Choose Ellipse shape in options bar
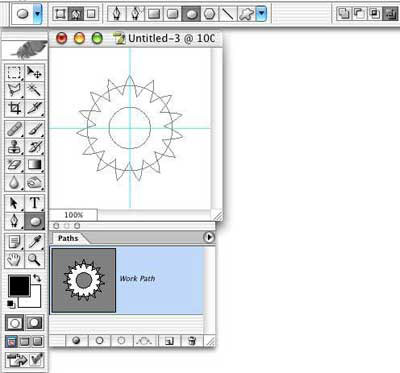This screenshot has height=373, width=400. coord(191,14)
